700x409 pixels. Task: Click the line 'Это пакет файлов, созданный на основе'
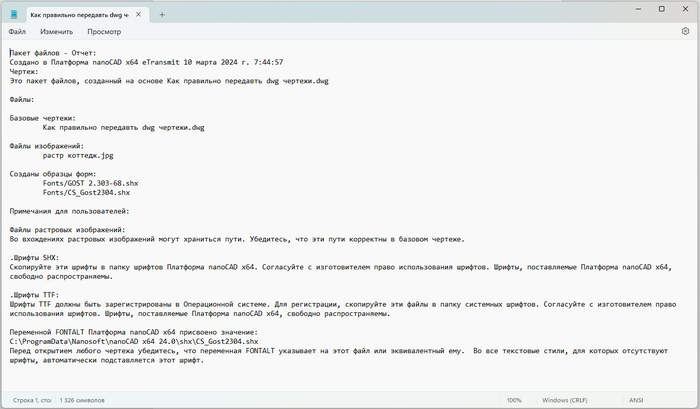pos(169,81)
